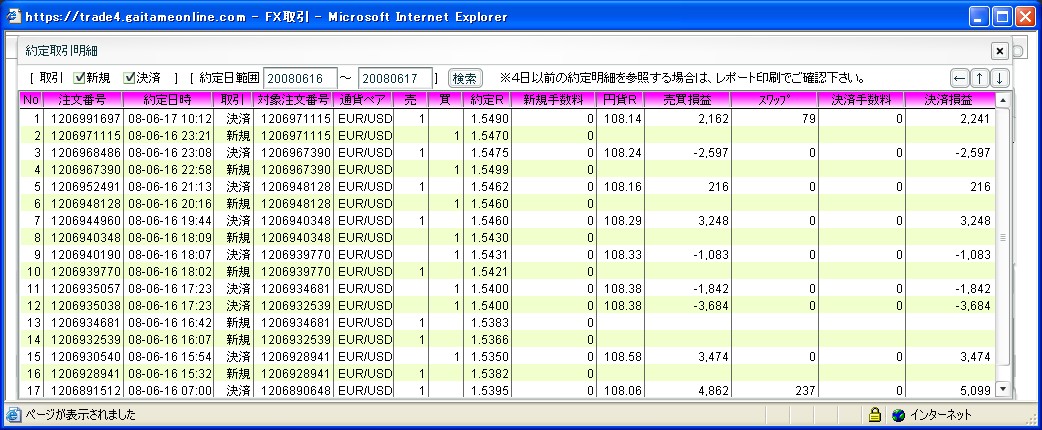The width and height of the screenshot is (1042, 430).
Task: Click the status text ページが表示されました
Action: [80, 415]
